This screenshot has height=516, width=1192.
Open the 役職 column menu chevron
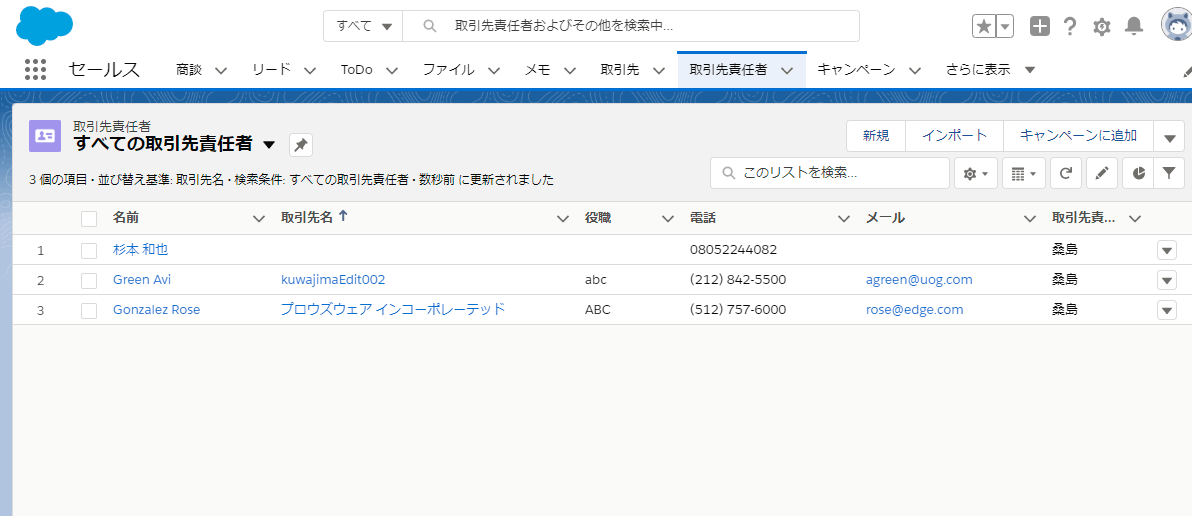tap(667, 219)
